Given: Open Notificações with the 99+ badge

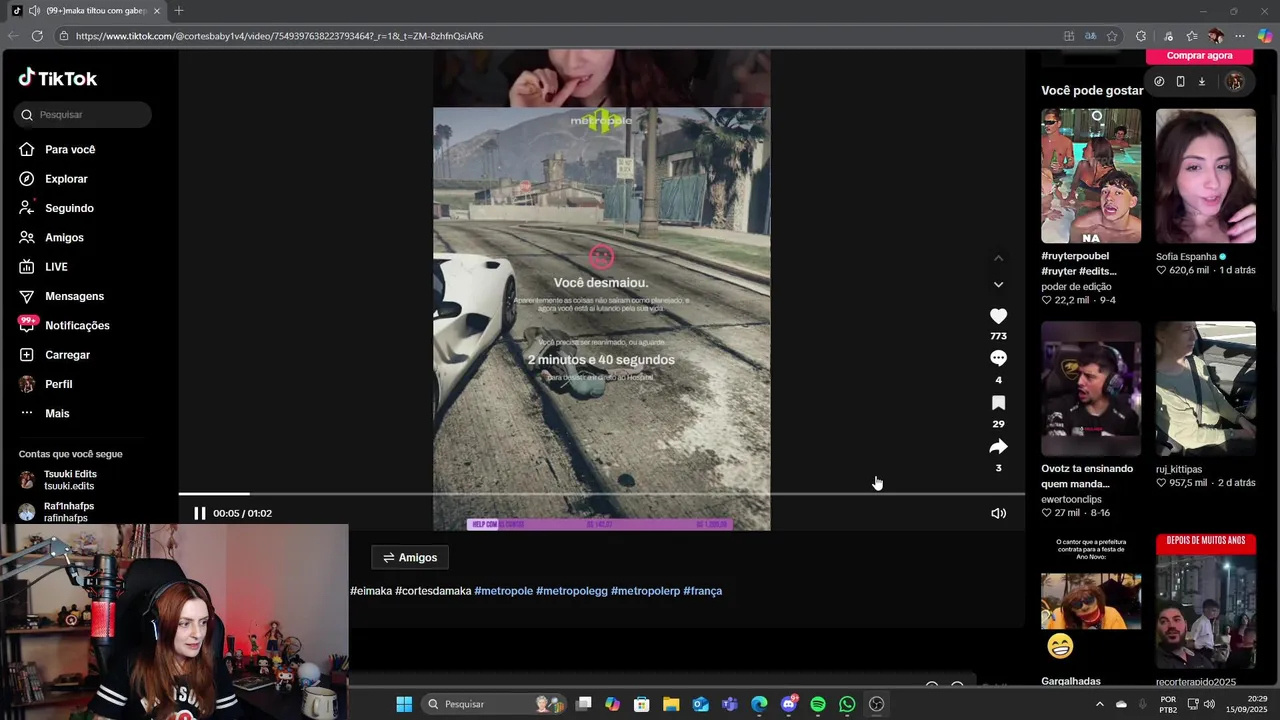Looking at the screenshot, I should [x=64, y=326].
